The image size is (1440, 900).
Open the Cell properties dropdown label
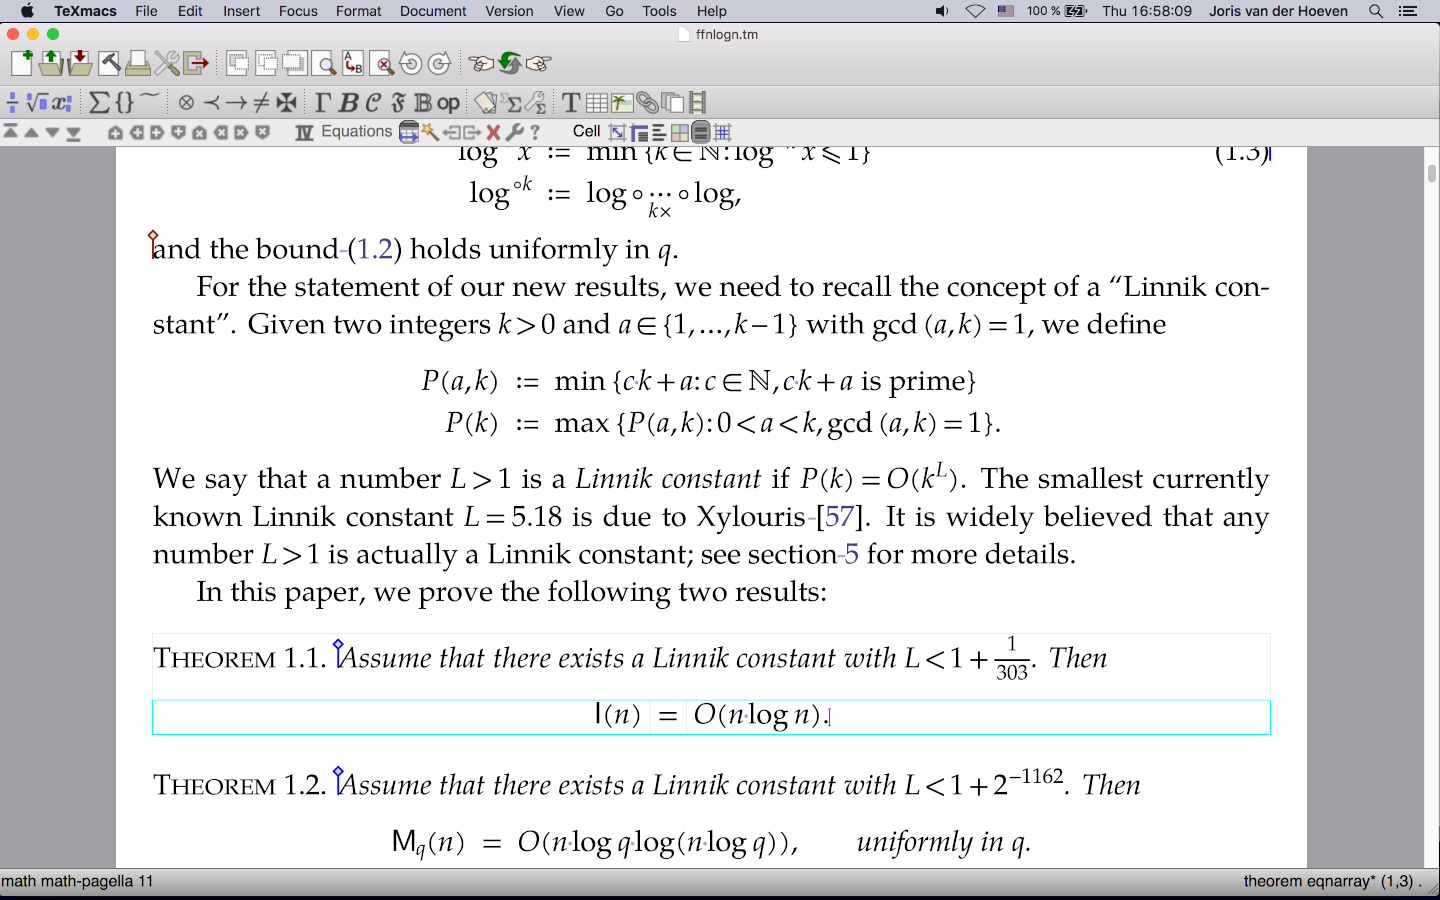586,132
